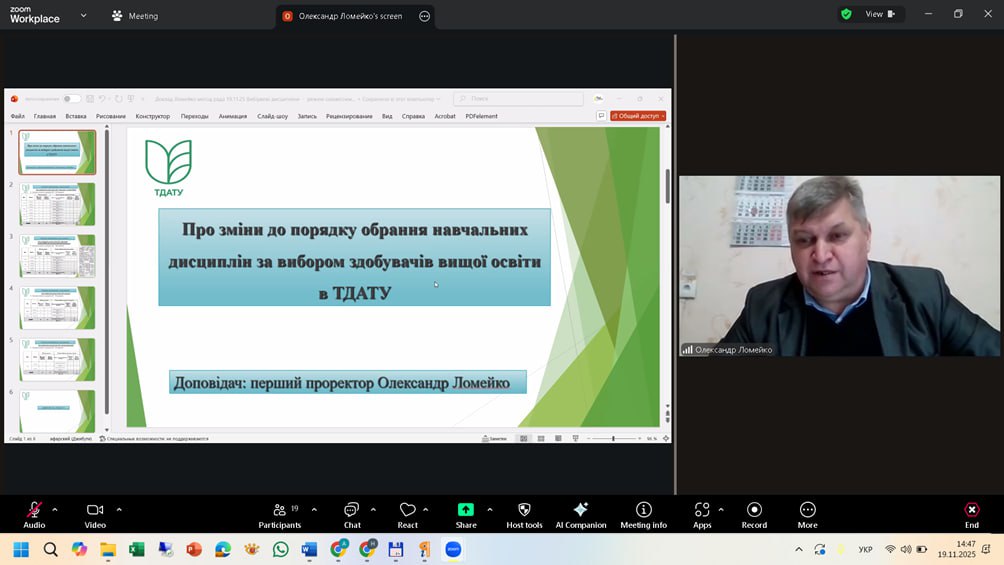The height and width of the screenshot is (565, 1004).
Task: Click Заметки notes button in status bar
Action: (494, 439)
